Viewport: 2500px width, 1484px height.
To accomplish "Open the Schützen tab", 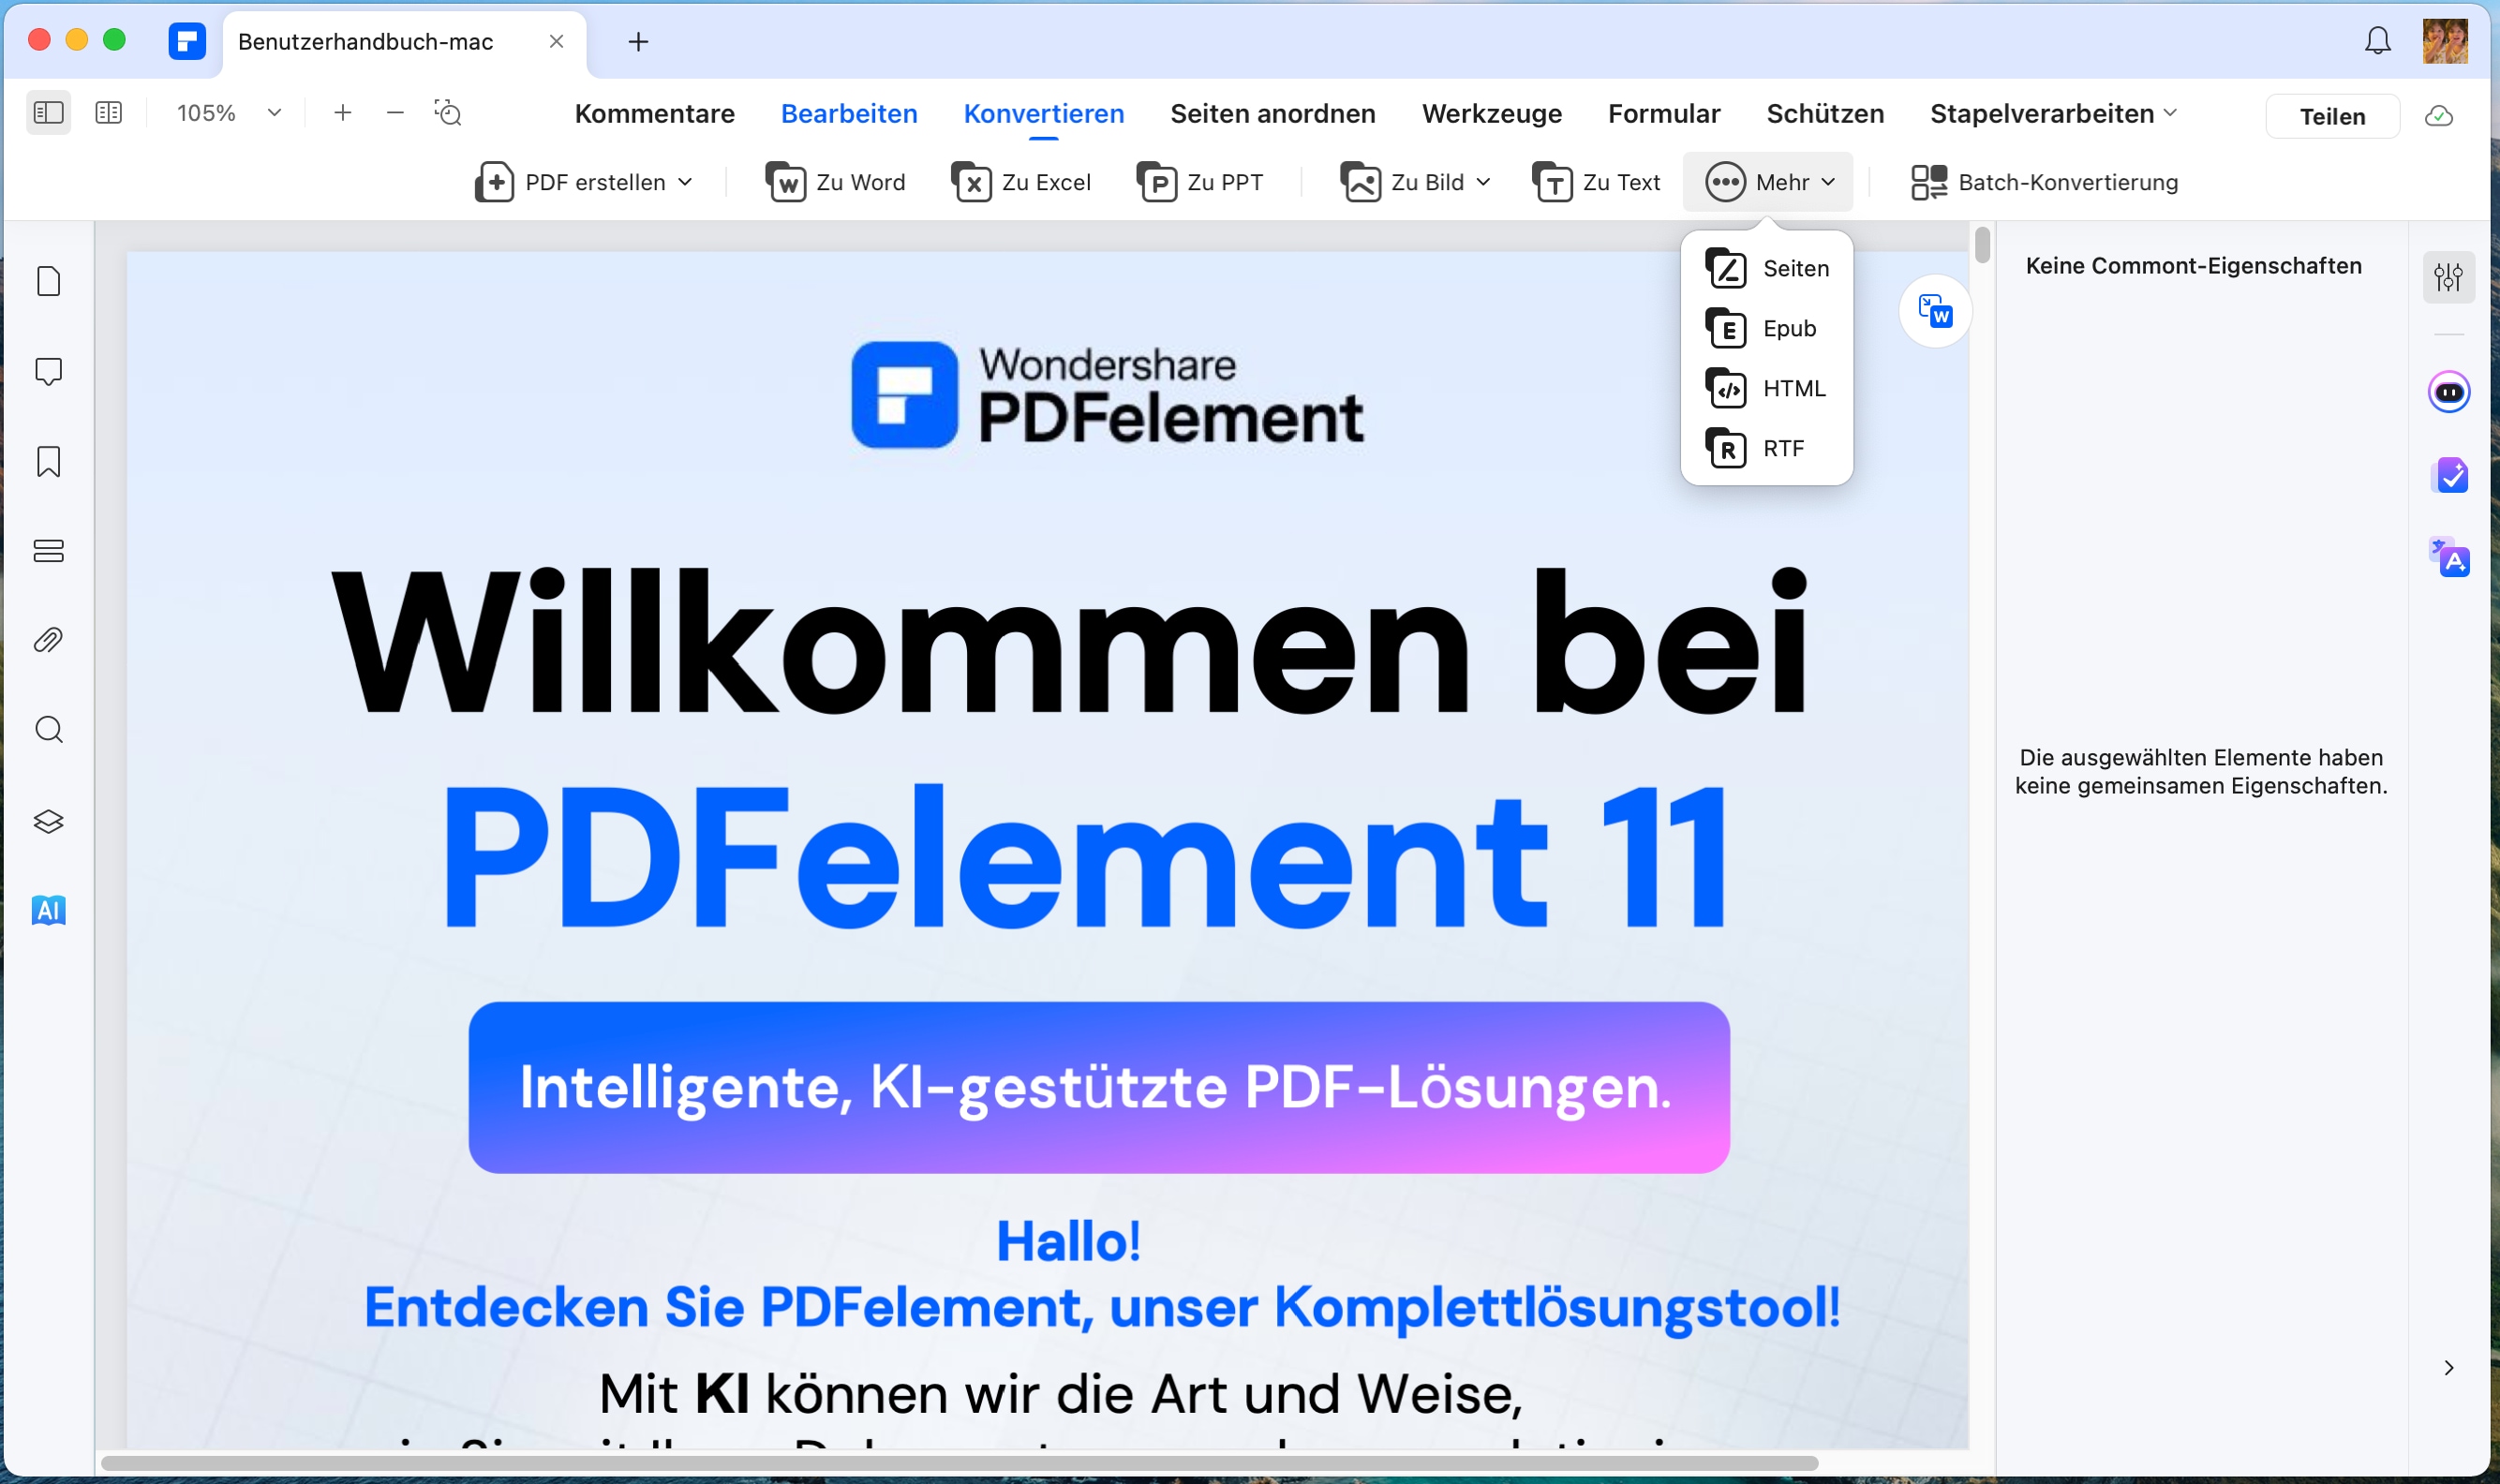I will (1824, 114).
